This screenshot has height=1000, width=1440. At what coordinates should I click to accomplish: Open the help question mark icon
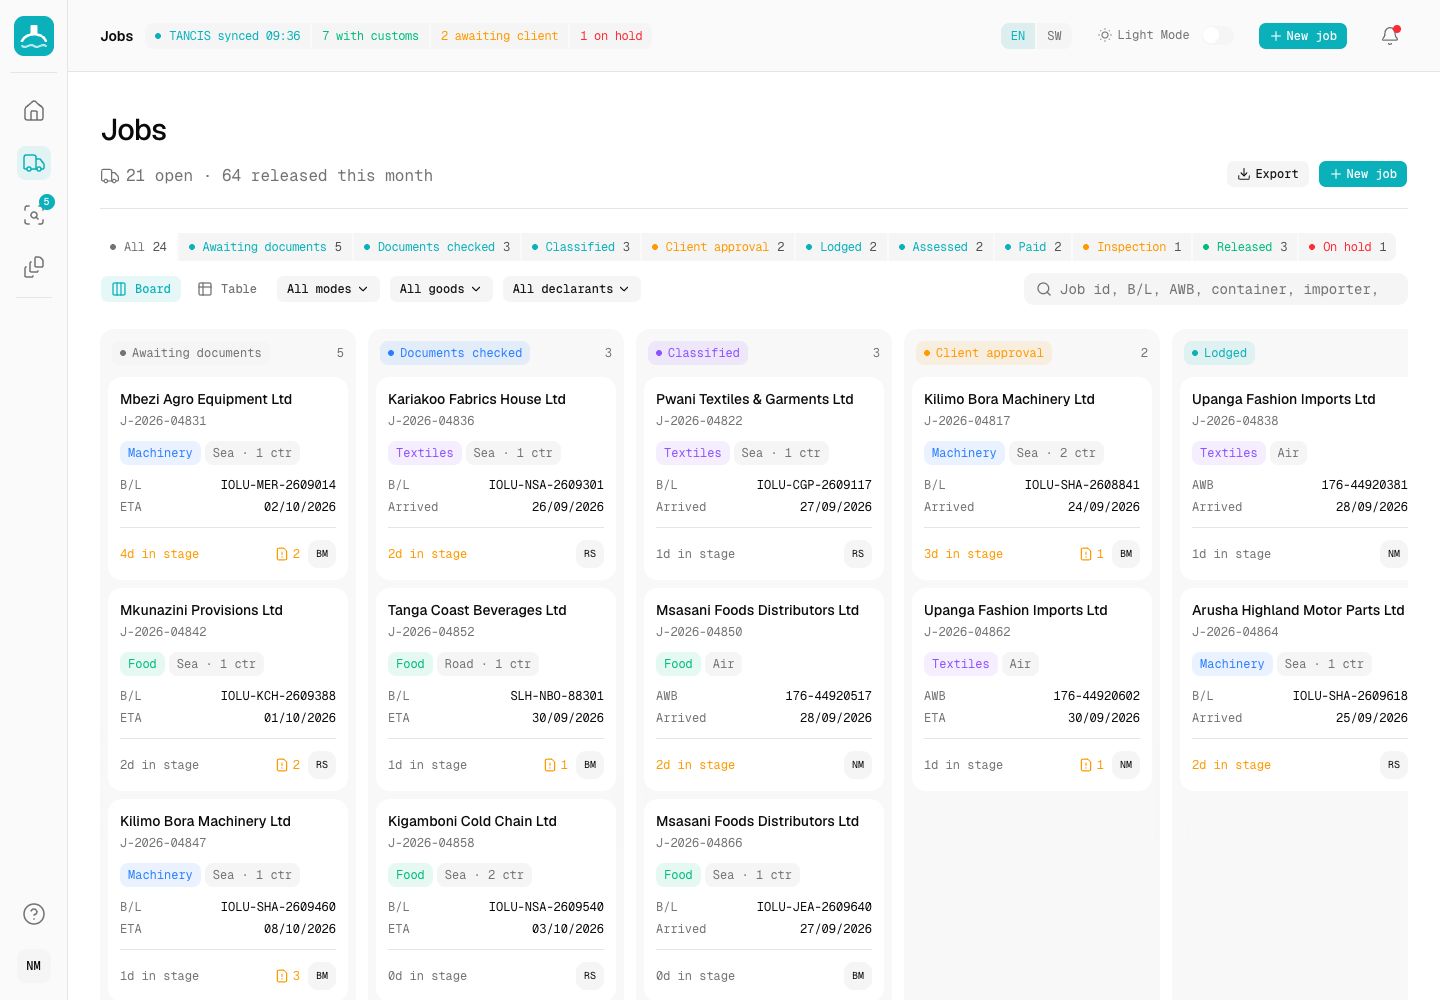coord(34,914)
